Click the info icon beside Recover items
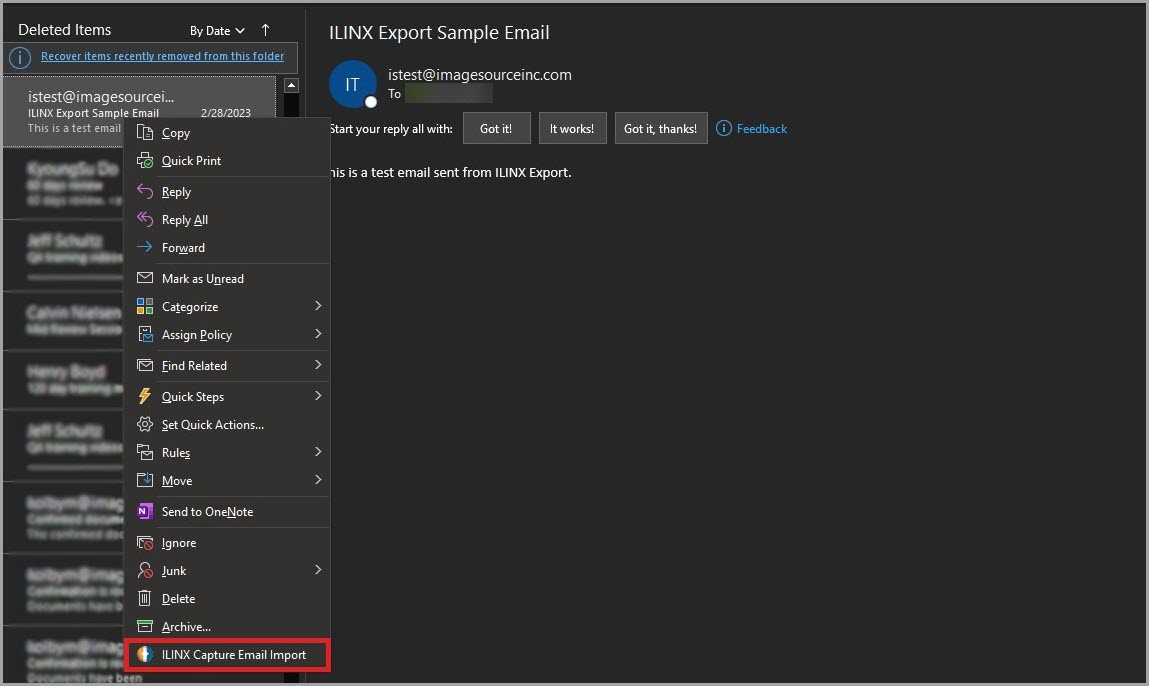Image resolution: width=1149 pixels, height=686 pixels. click(x=20, y=56)
